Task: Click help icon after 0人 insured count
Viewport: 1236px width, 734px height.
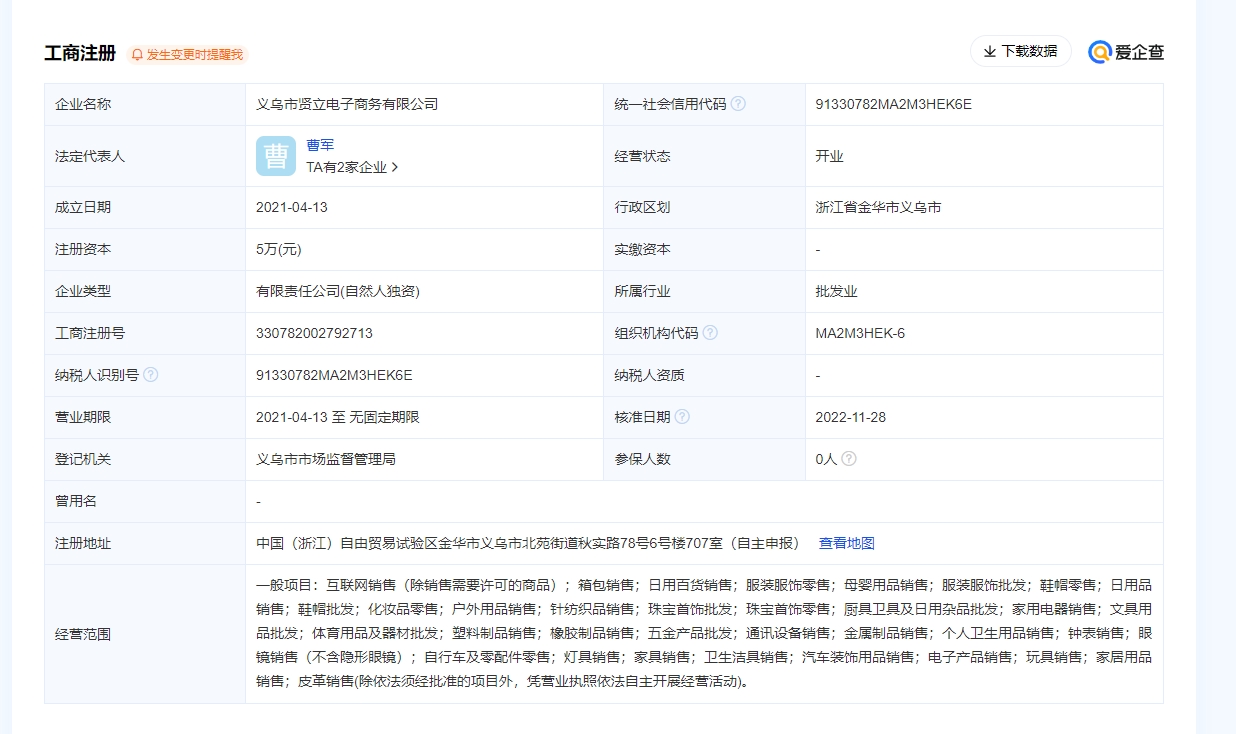Action: [x=848, y=459]
